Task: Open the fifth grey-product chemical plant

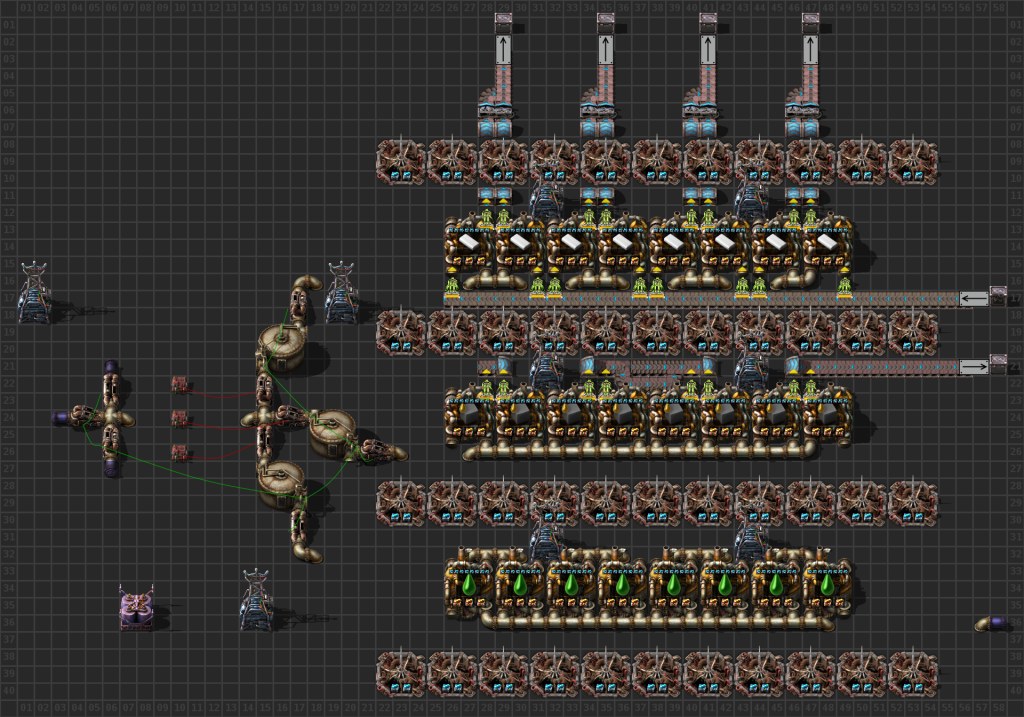Action: coord(674,417)
